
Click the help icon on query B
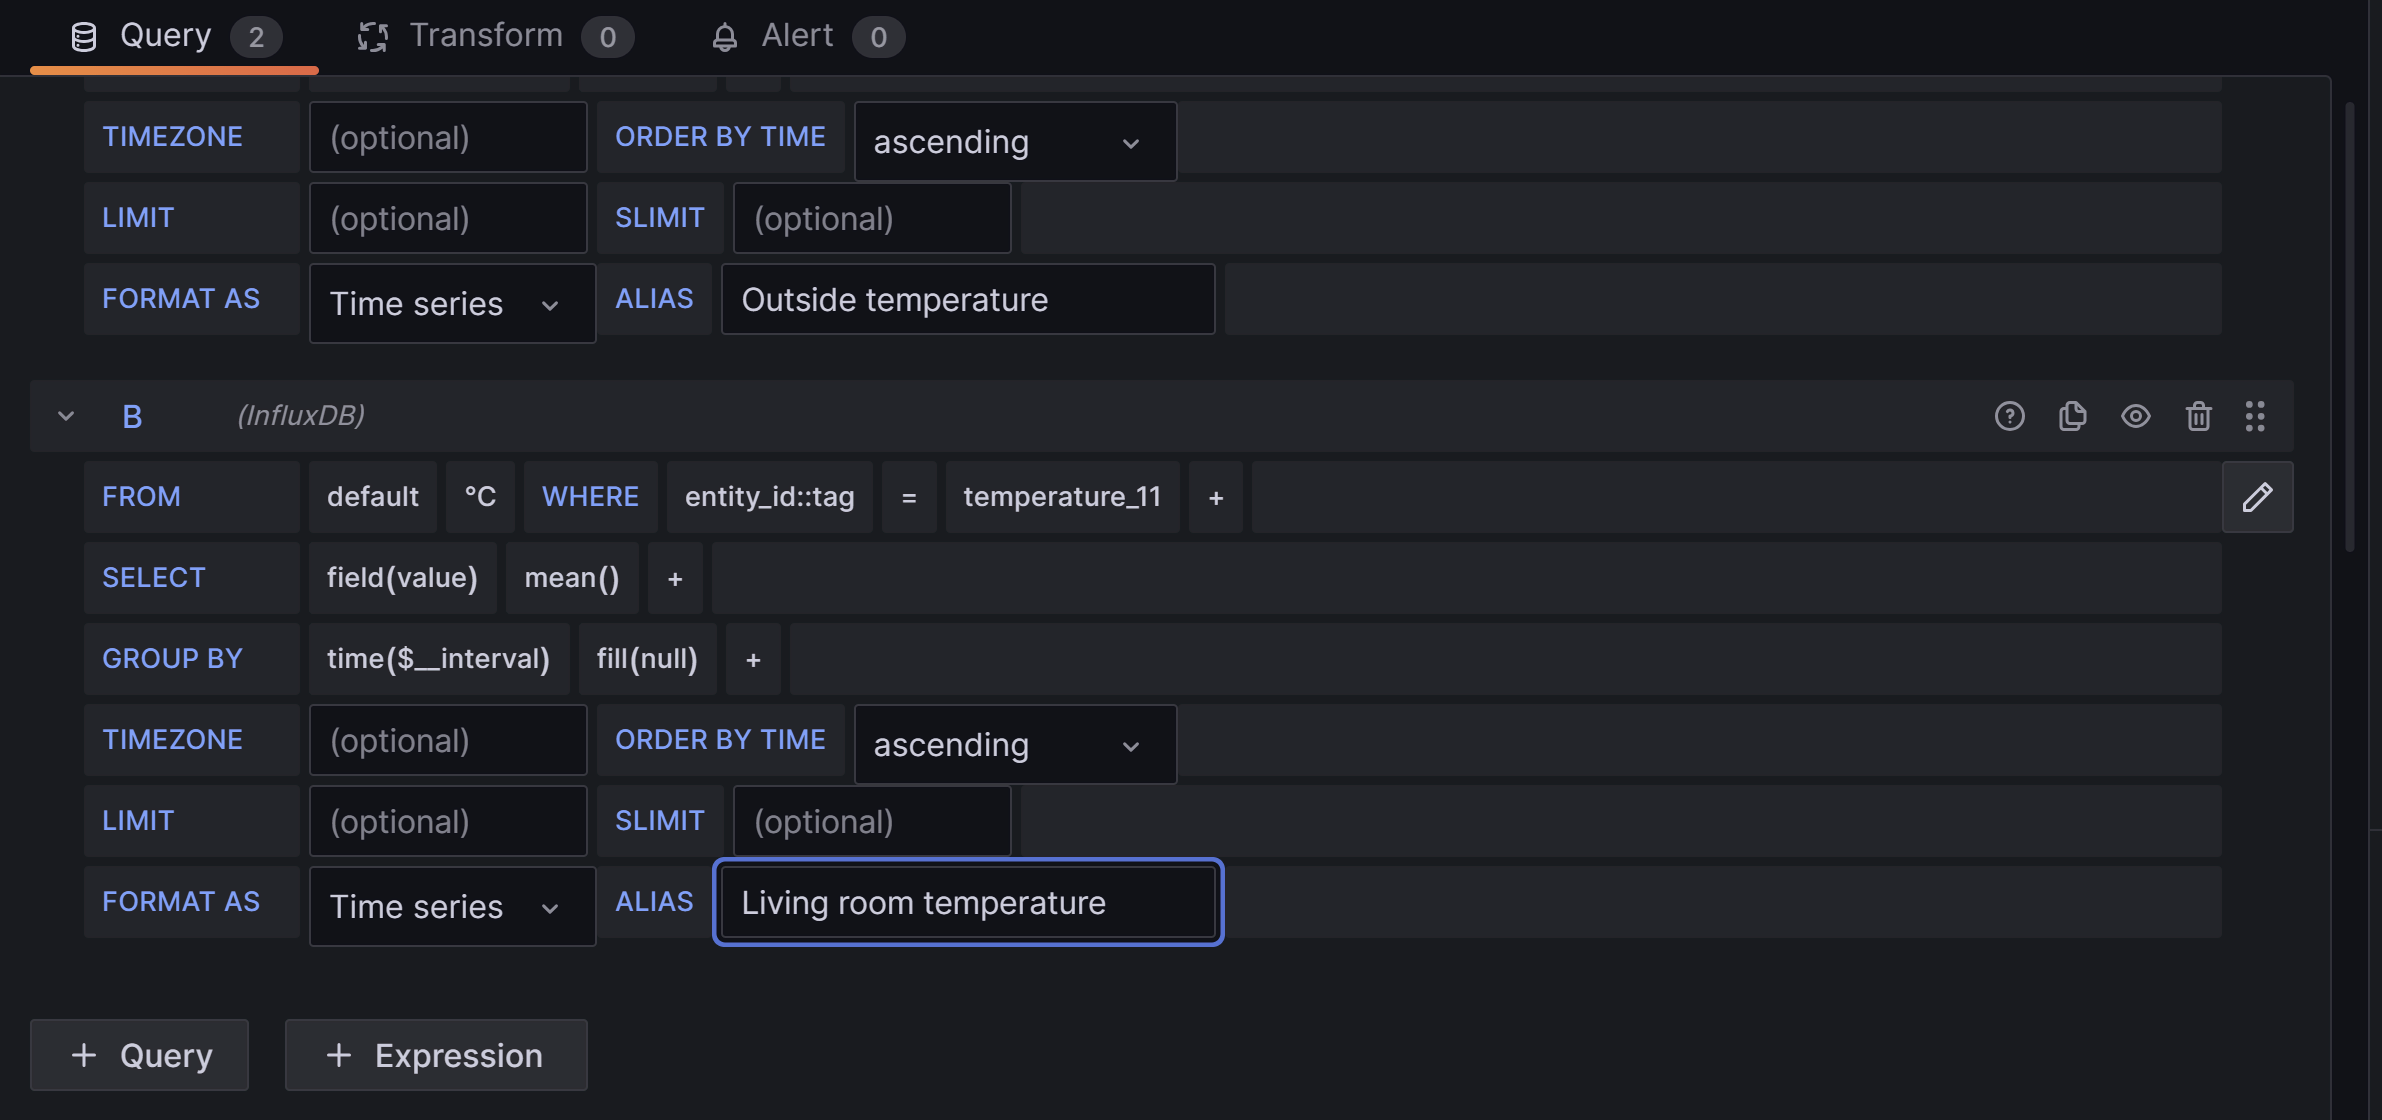(2010, 415)
